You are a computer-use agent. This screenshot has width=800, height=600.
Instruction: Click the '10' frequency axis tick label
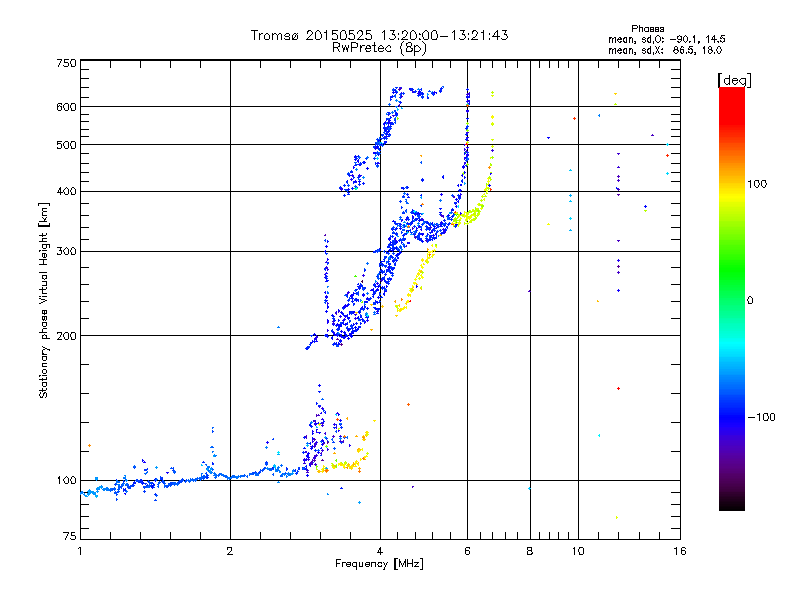pyautogui.click(x=578, y=551)
